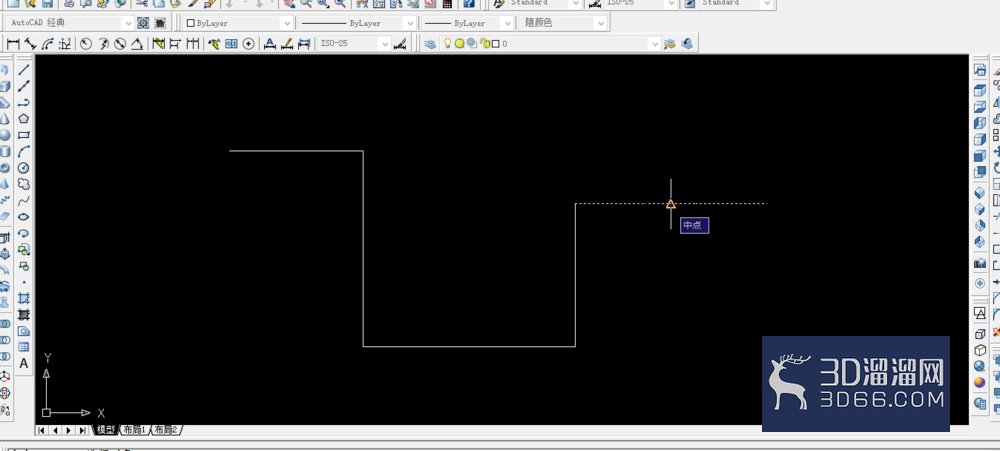The height and width of the screenshot is (451, 1000).
Task: Select the Line draw tool
Action: 24,69
